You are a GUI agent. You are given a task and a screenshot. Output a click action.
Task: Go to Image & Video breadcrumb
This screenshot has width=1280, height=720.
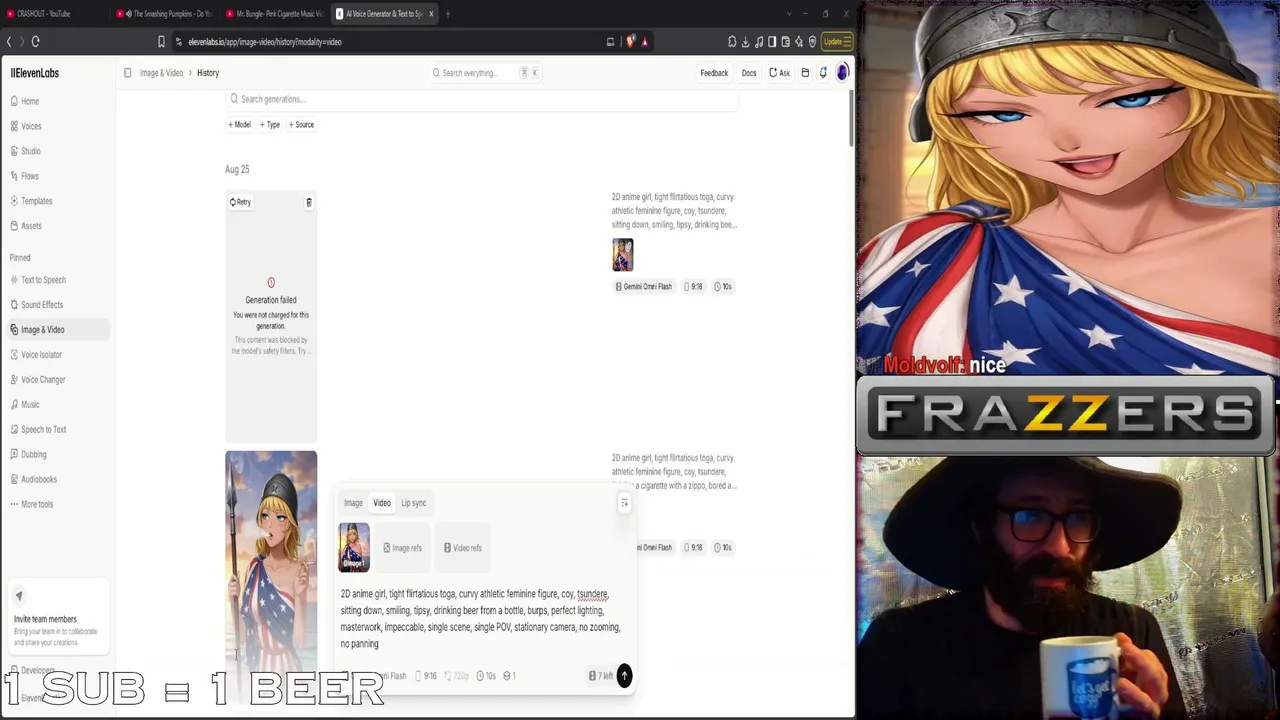tap(161, 73)
